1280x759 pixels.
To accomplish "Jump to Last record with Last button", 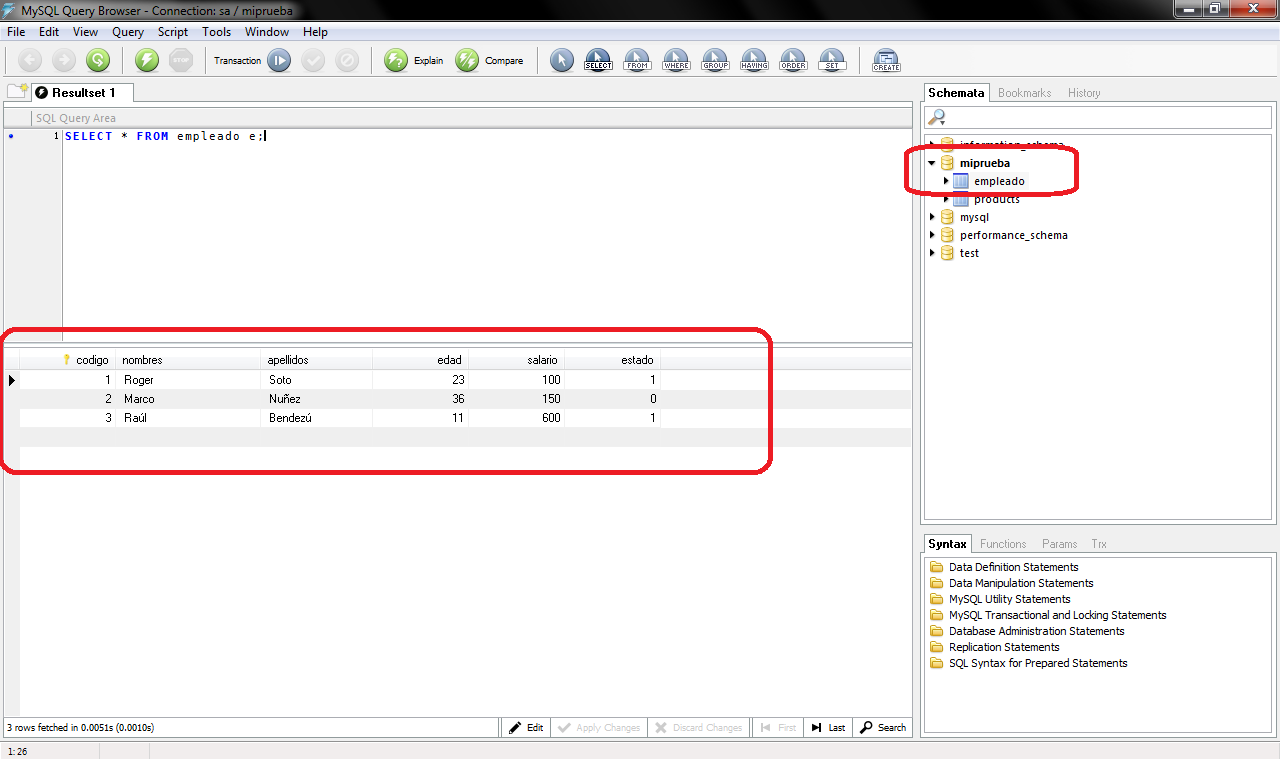I will coord(827,727).
